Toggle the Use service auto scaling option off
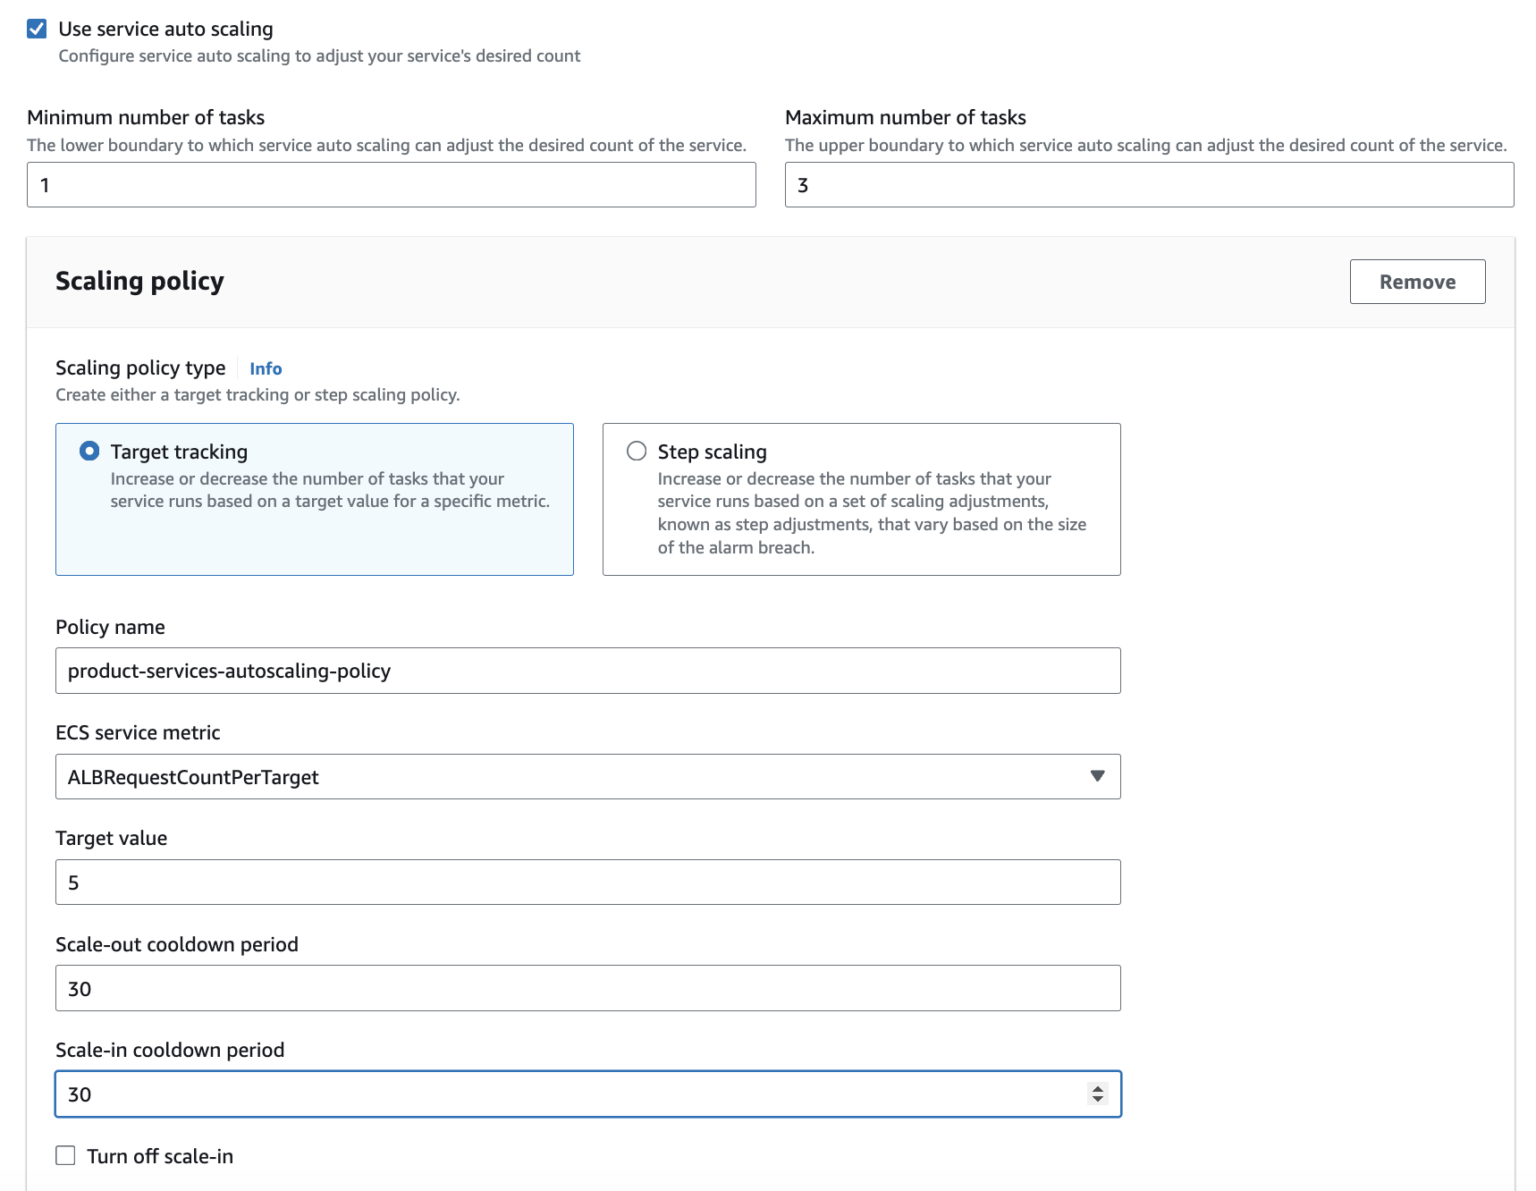 pyautogui.click(x=36, y=28)
